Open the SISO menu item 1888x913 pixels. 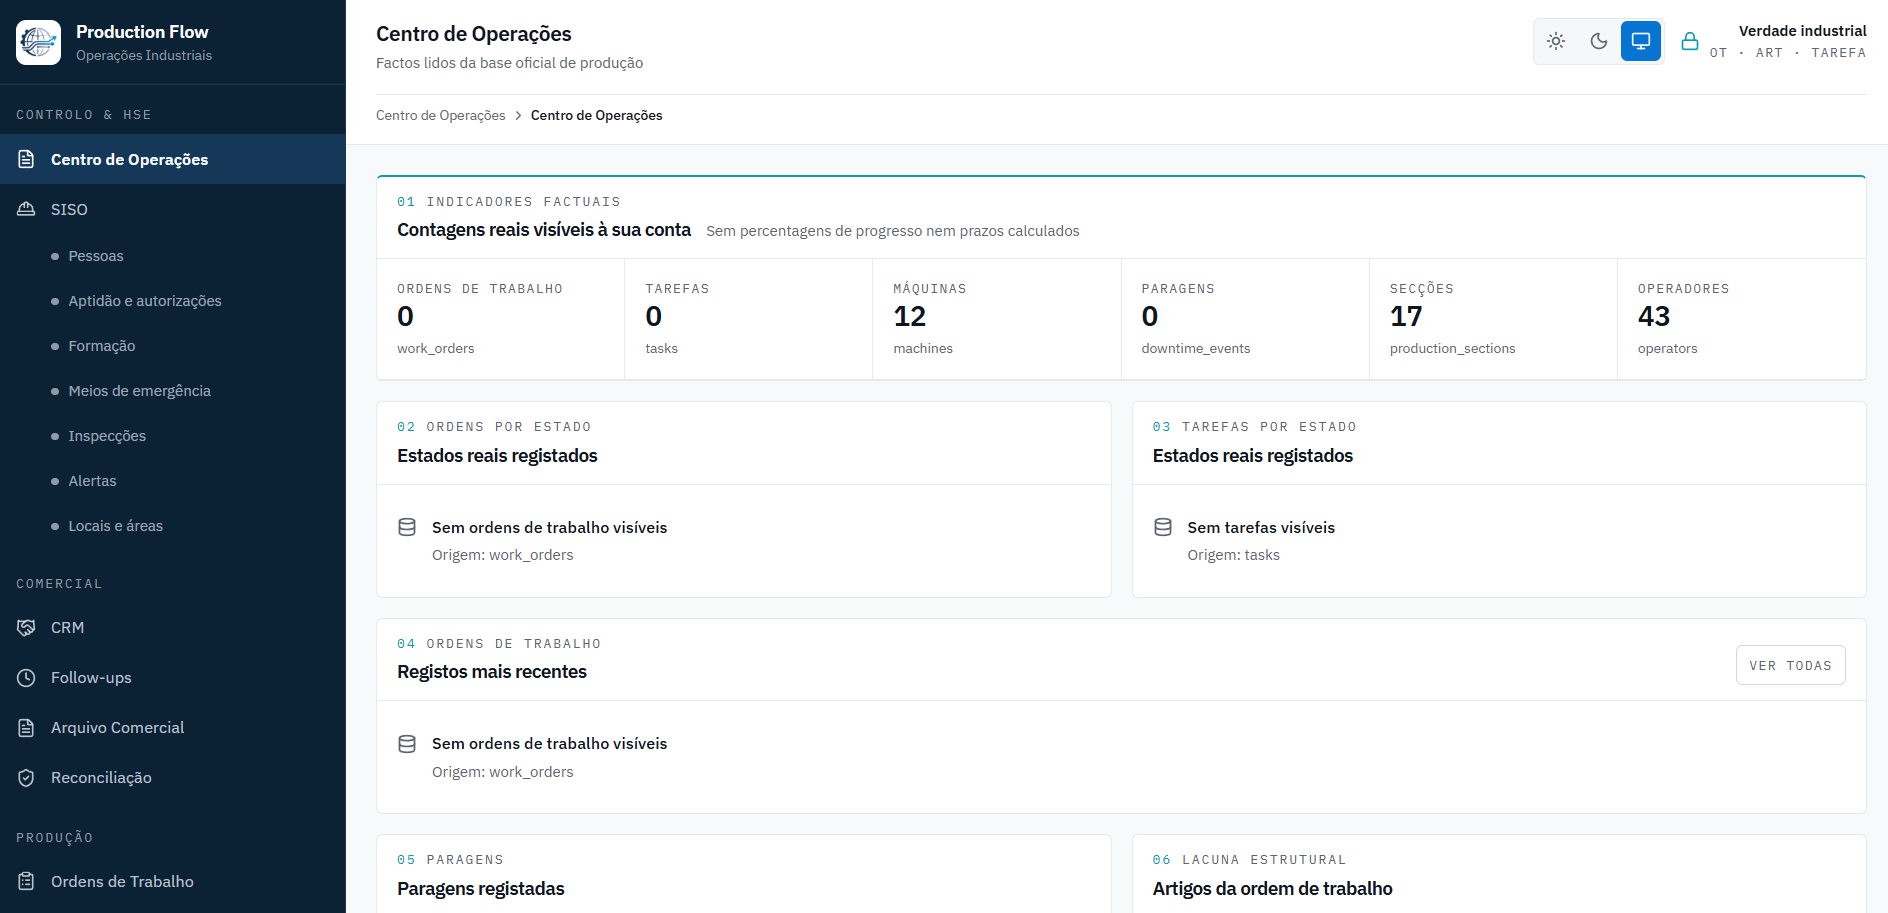point(173,209)
